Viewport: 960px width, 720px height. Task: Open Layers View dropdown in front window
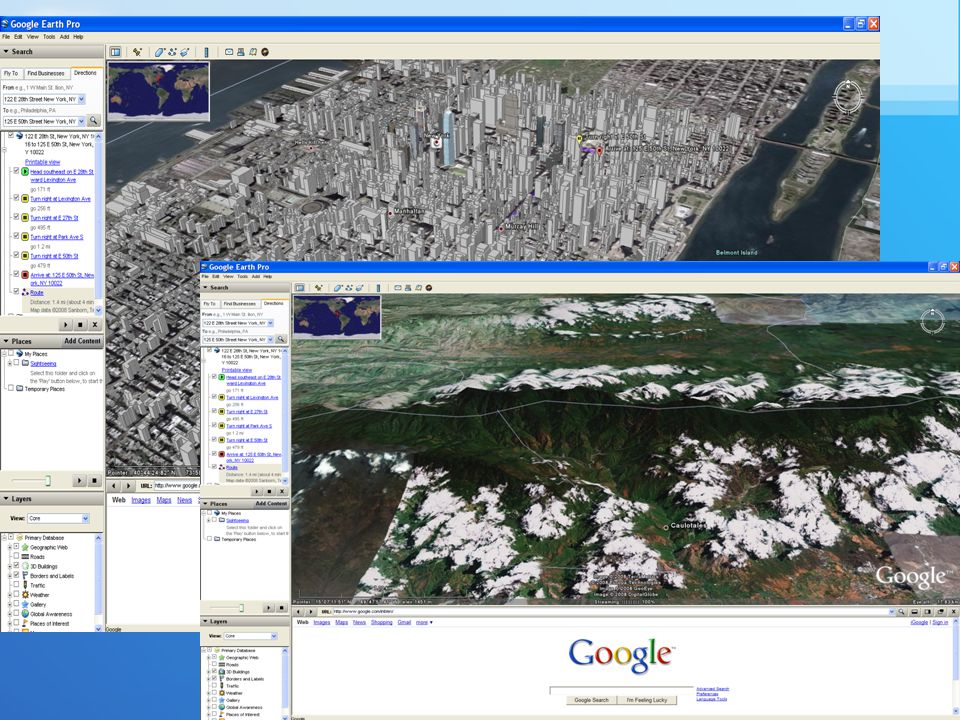click(x=274, y=636)
